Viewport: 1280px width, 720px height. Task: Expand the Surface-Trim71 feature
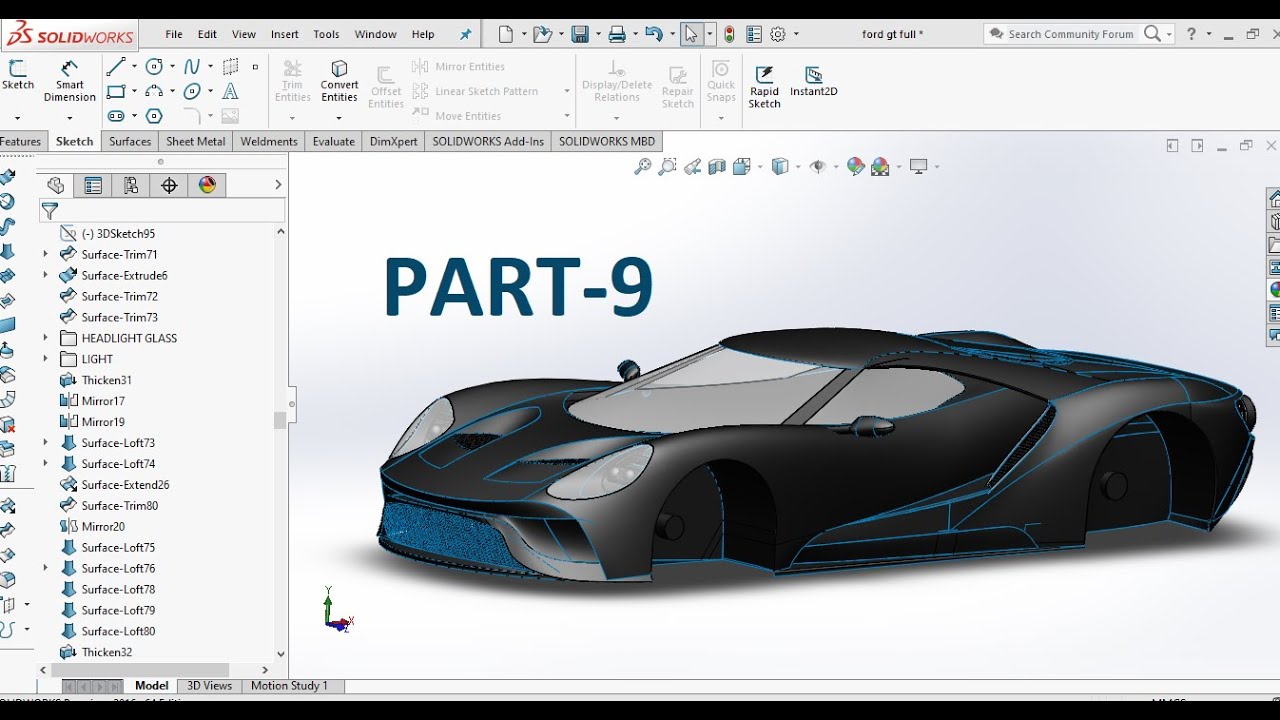[45, 254]
